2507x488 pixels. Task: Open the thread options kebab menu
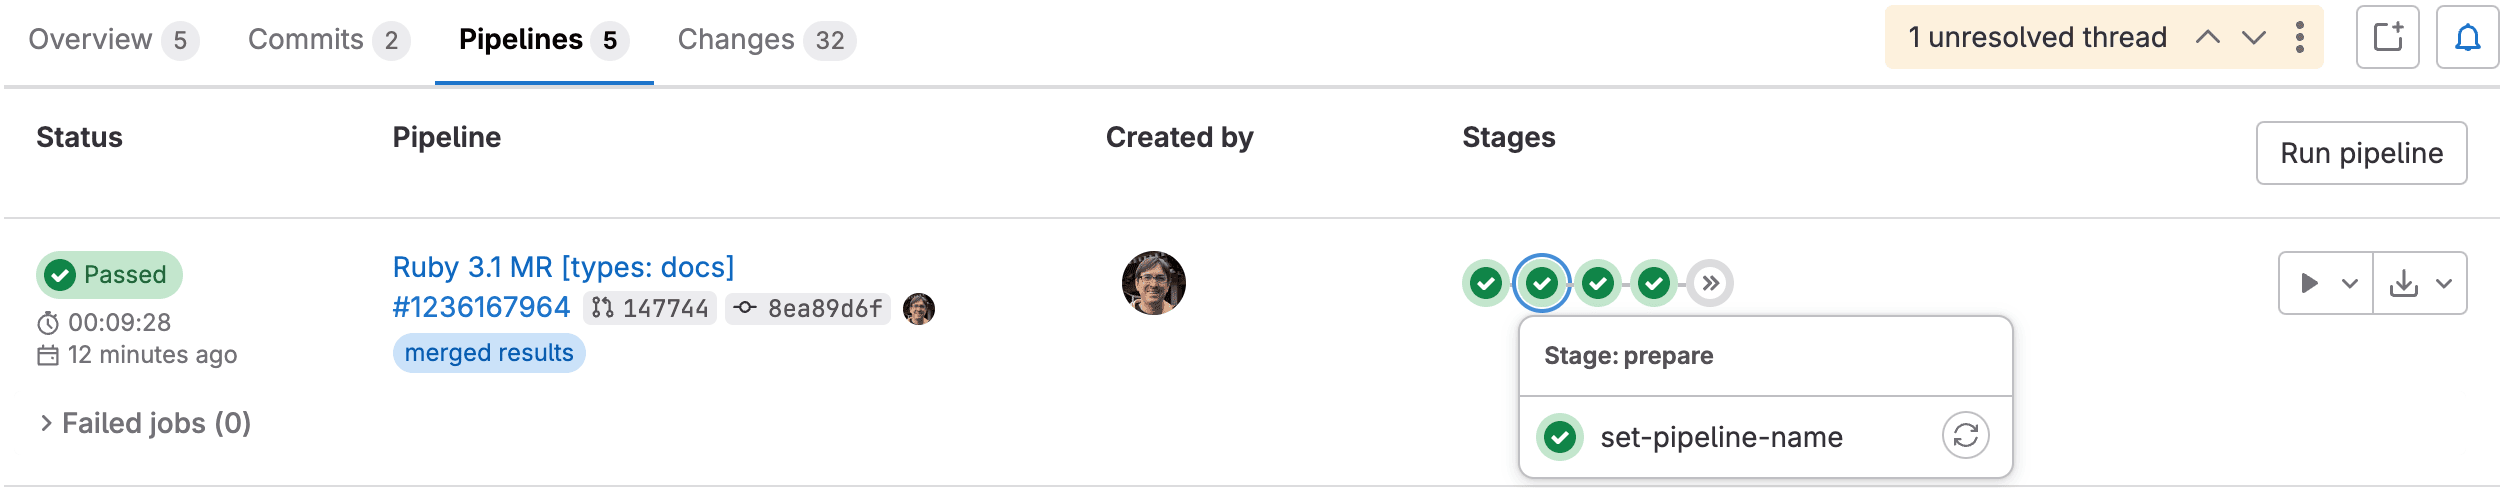coord(2300,38)
